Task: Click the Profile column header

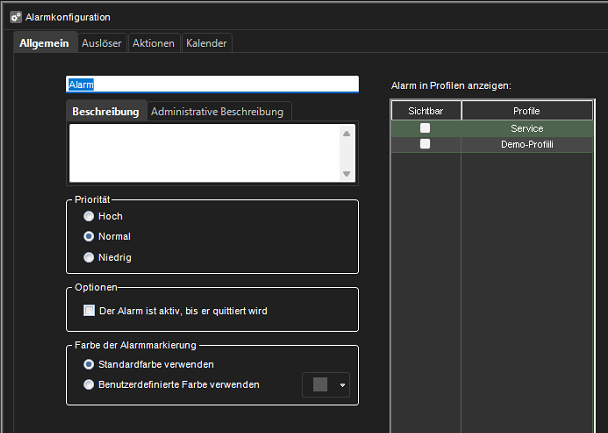Action: click(527, 110)
